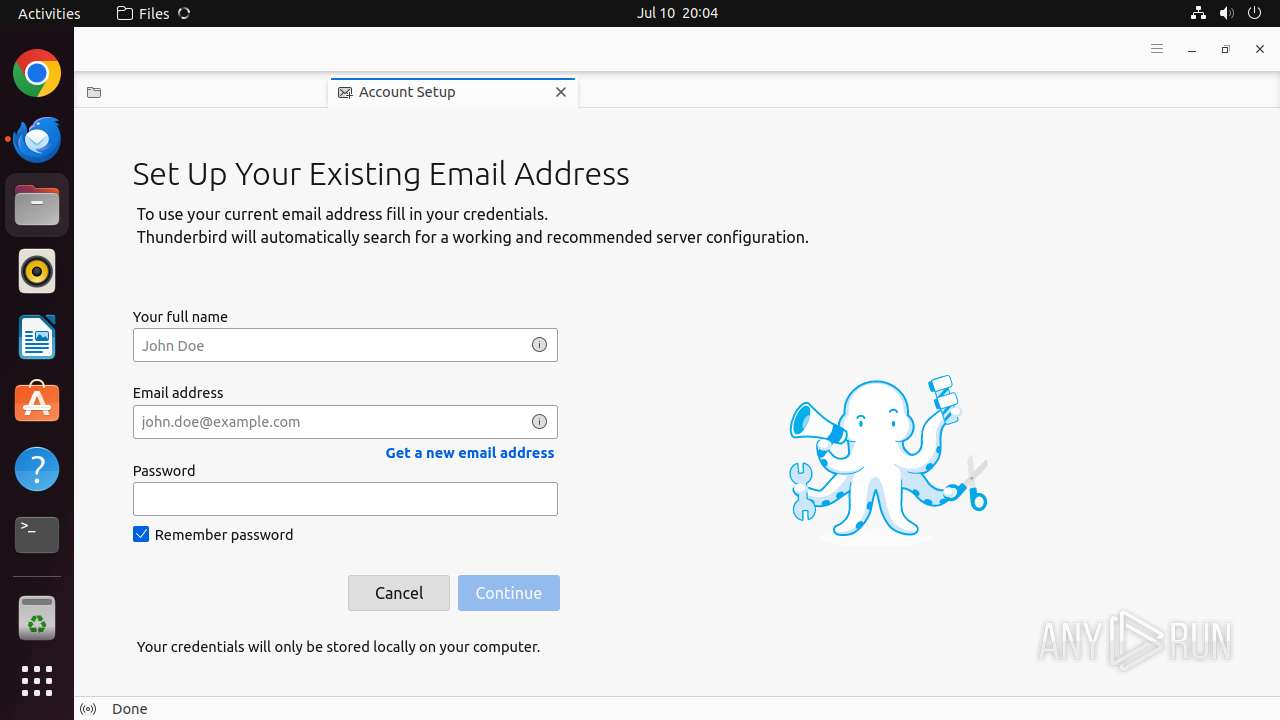Screen dimensions: 1280x720
Task: Open Thunderbird hamburger application menu
Action: point(1157,49)
